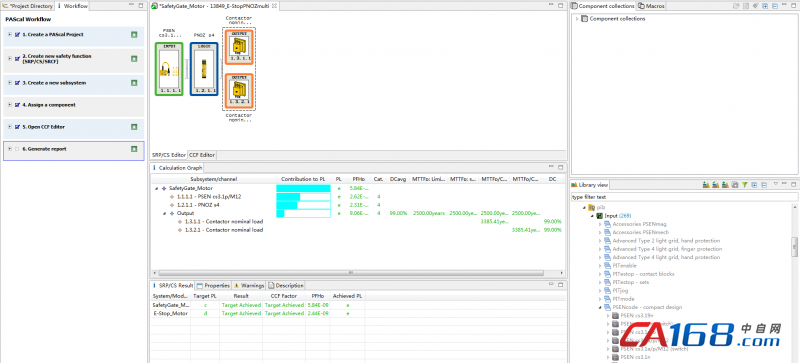Click the first library chart icon in Library view toolbar
Viewport: 800px width, 363px height.
(x=706, y=185)
